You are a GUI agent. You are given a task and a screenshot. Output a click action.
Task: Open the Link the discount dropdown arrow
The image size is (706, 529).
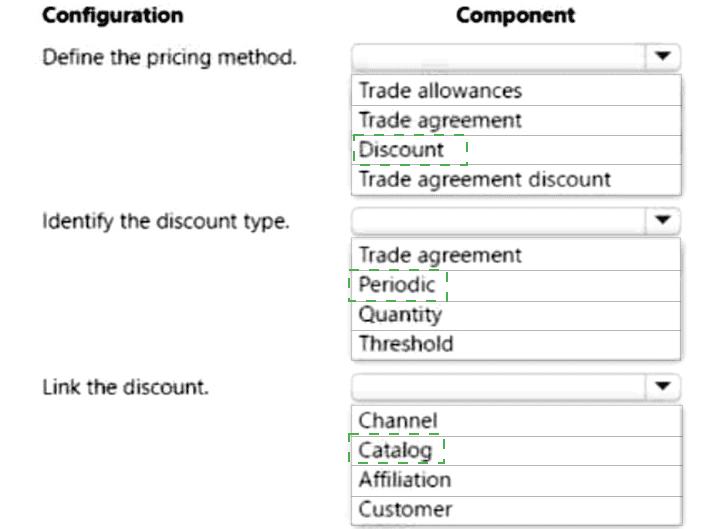(662, 386)
